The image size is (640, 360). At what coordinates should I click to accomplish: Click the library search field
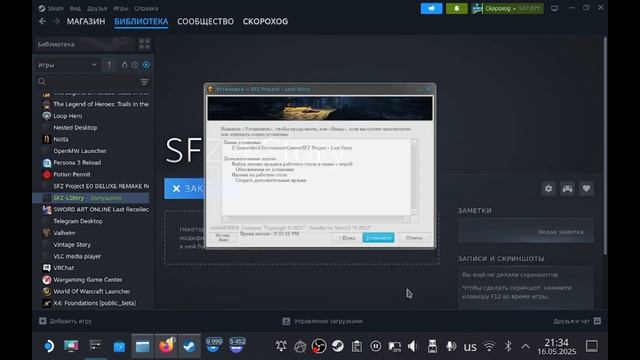(x=88, y=82)
